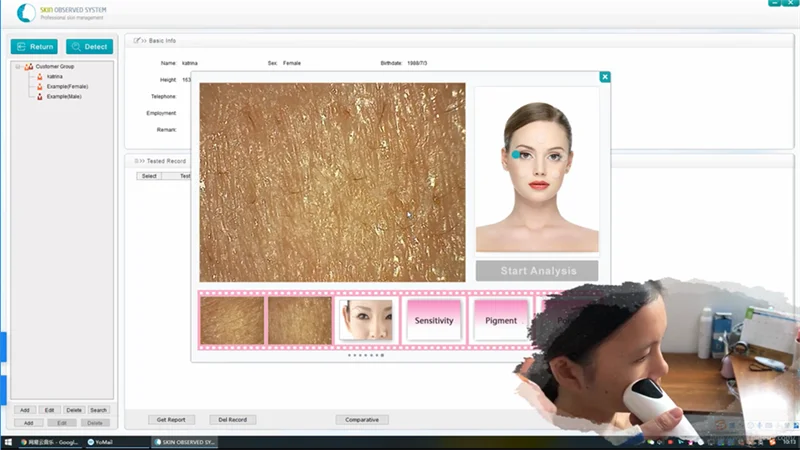Open the Windows Start menu
Viewport: 800px width, 450px height.
click(8, 441)
